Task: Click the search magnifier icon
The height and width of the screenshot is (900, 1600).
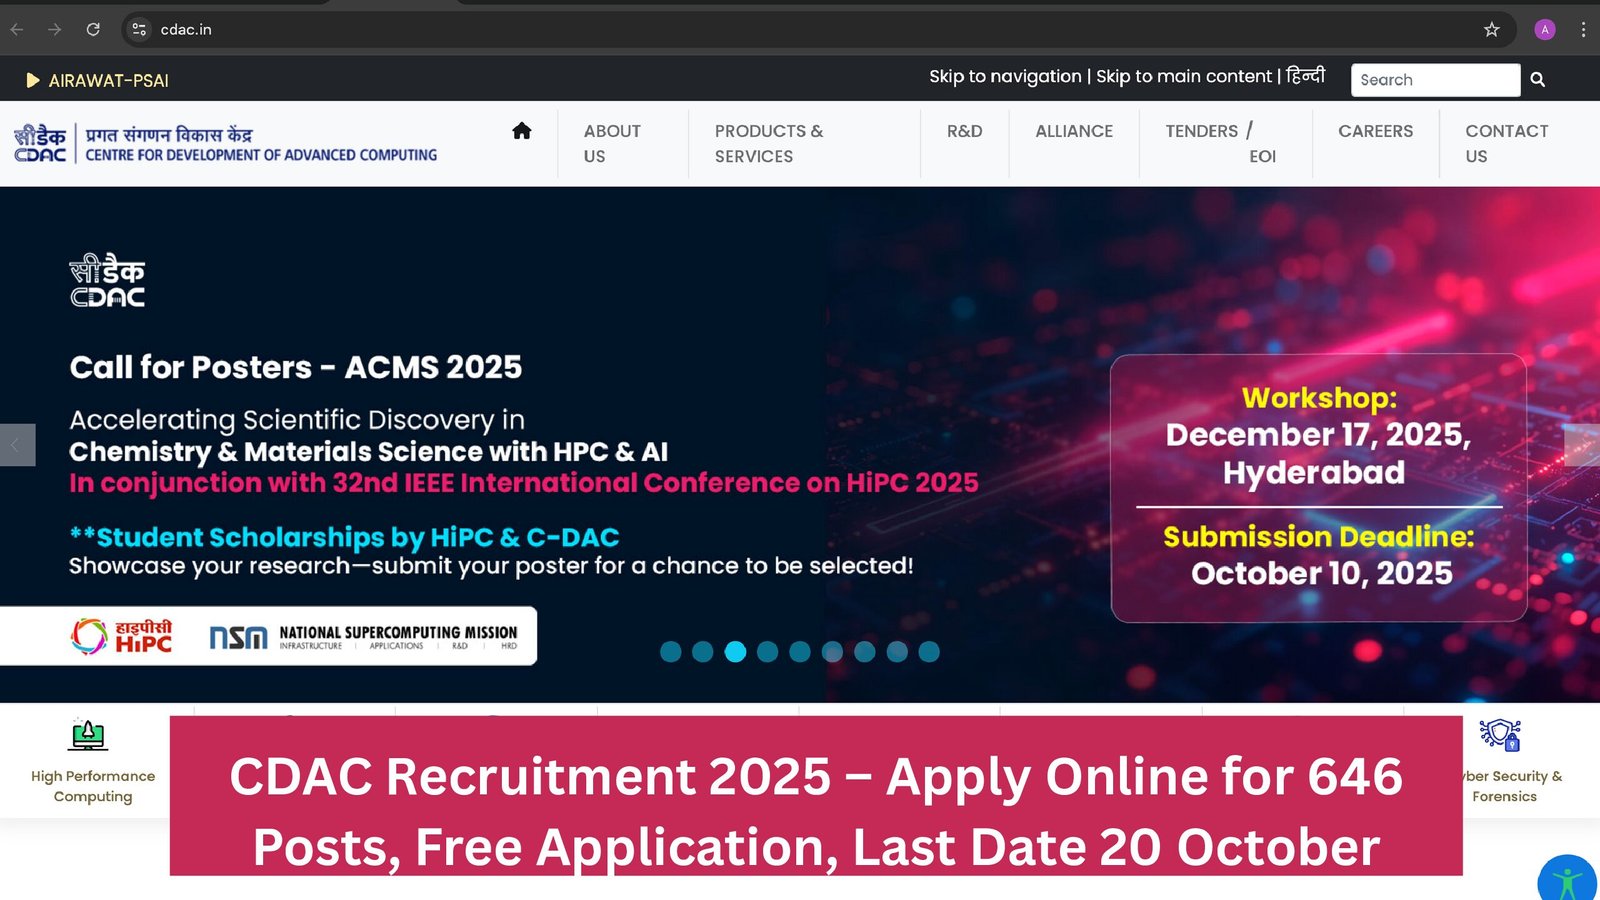Action: click(x=1537, y=80)
